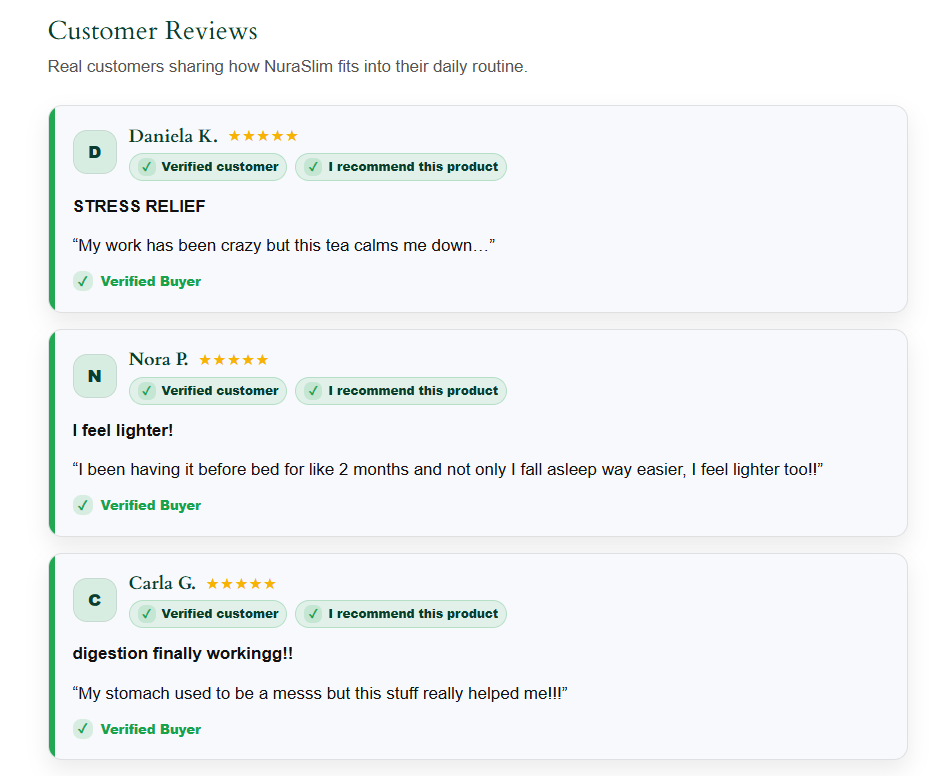The height and width of the screenshot is (776, 929).
Task: Click Nora's I recommend this product badge
Action: pyautogui.click(x=401, y=391)
